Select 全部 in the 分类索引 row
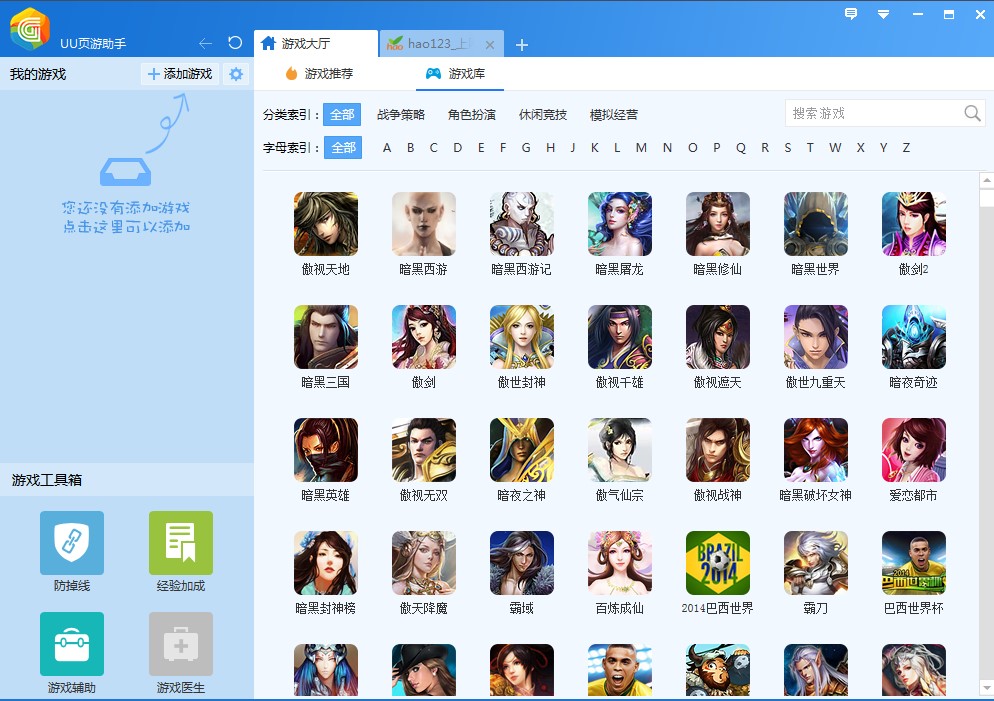994x701 pixels. [342, 114]
